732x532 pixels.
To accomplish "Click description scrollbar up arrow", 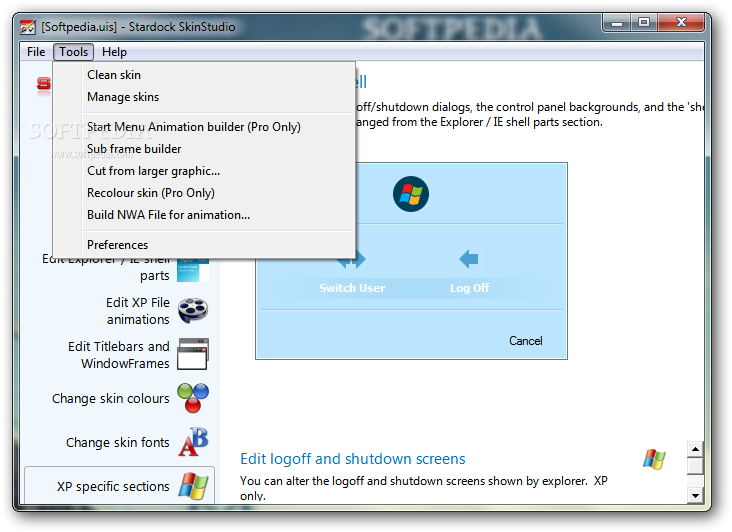I will (695, 449).
